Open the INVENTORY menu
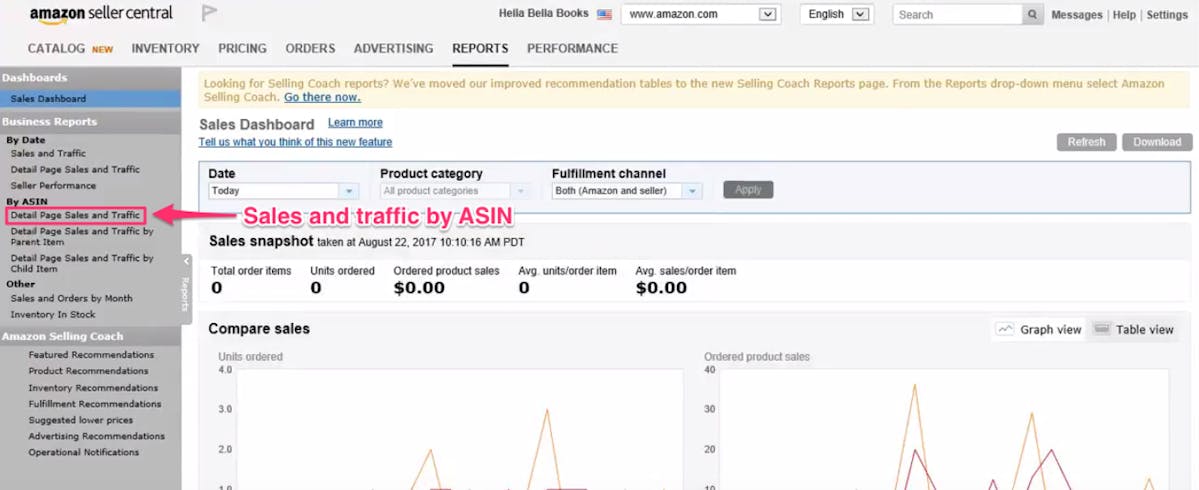 [x=165, y=48]
